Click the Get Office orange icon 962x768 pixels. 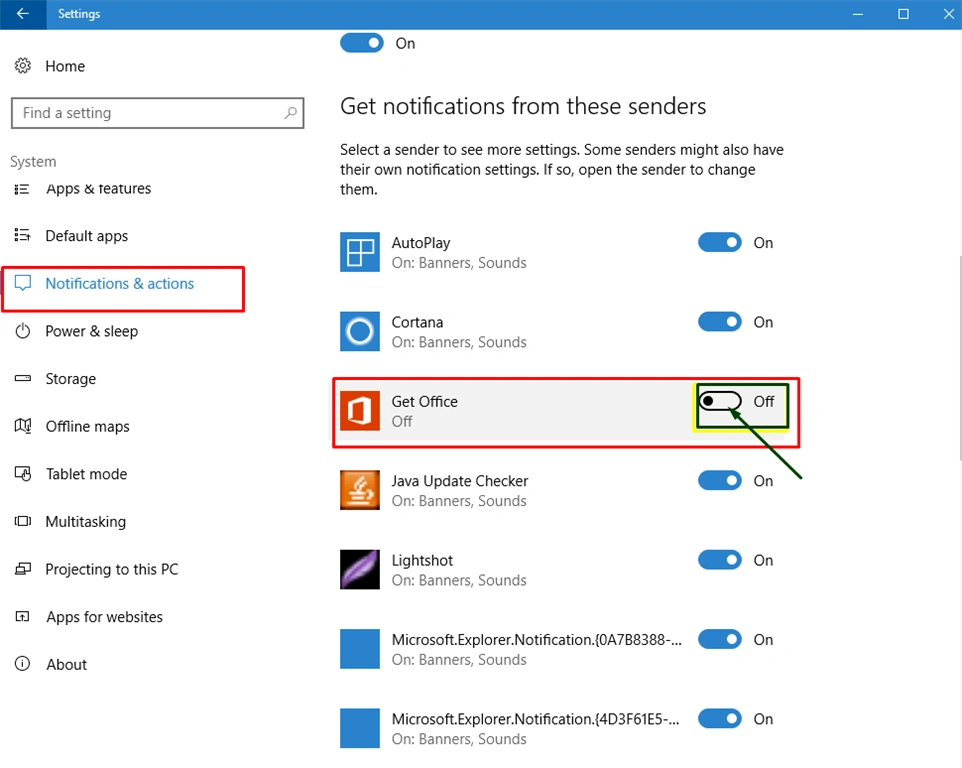tap(360, 410)
